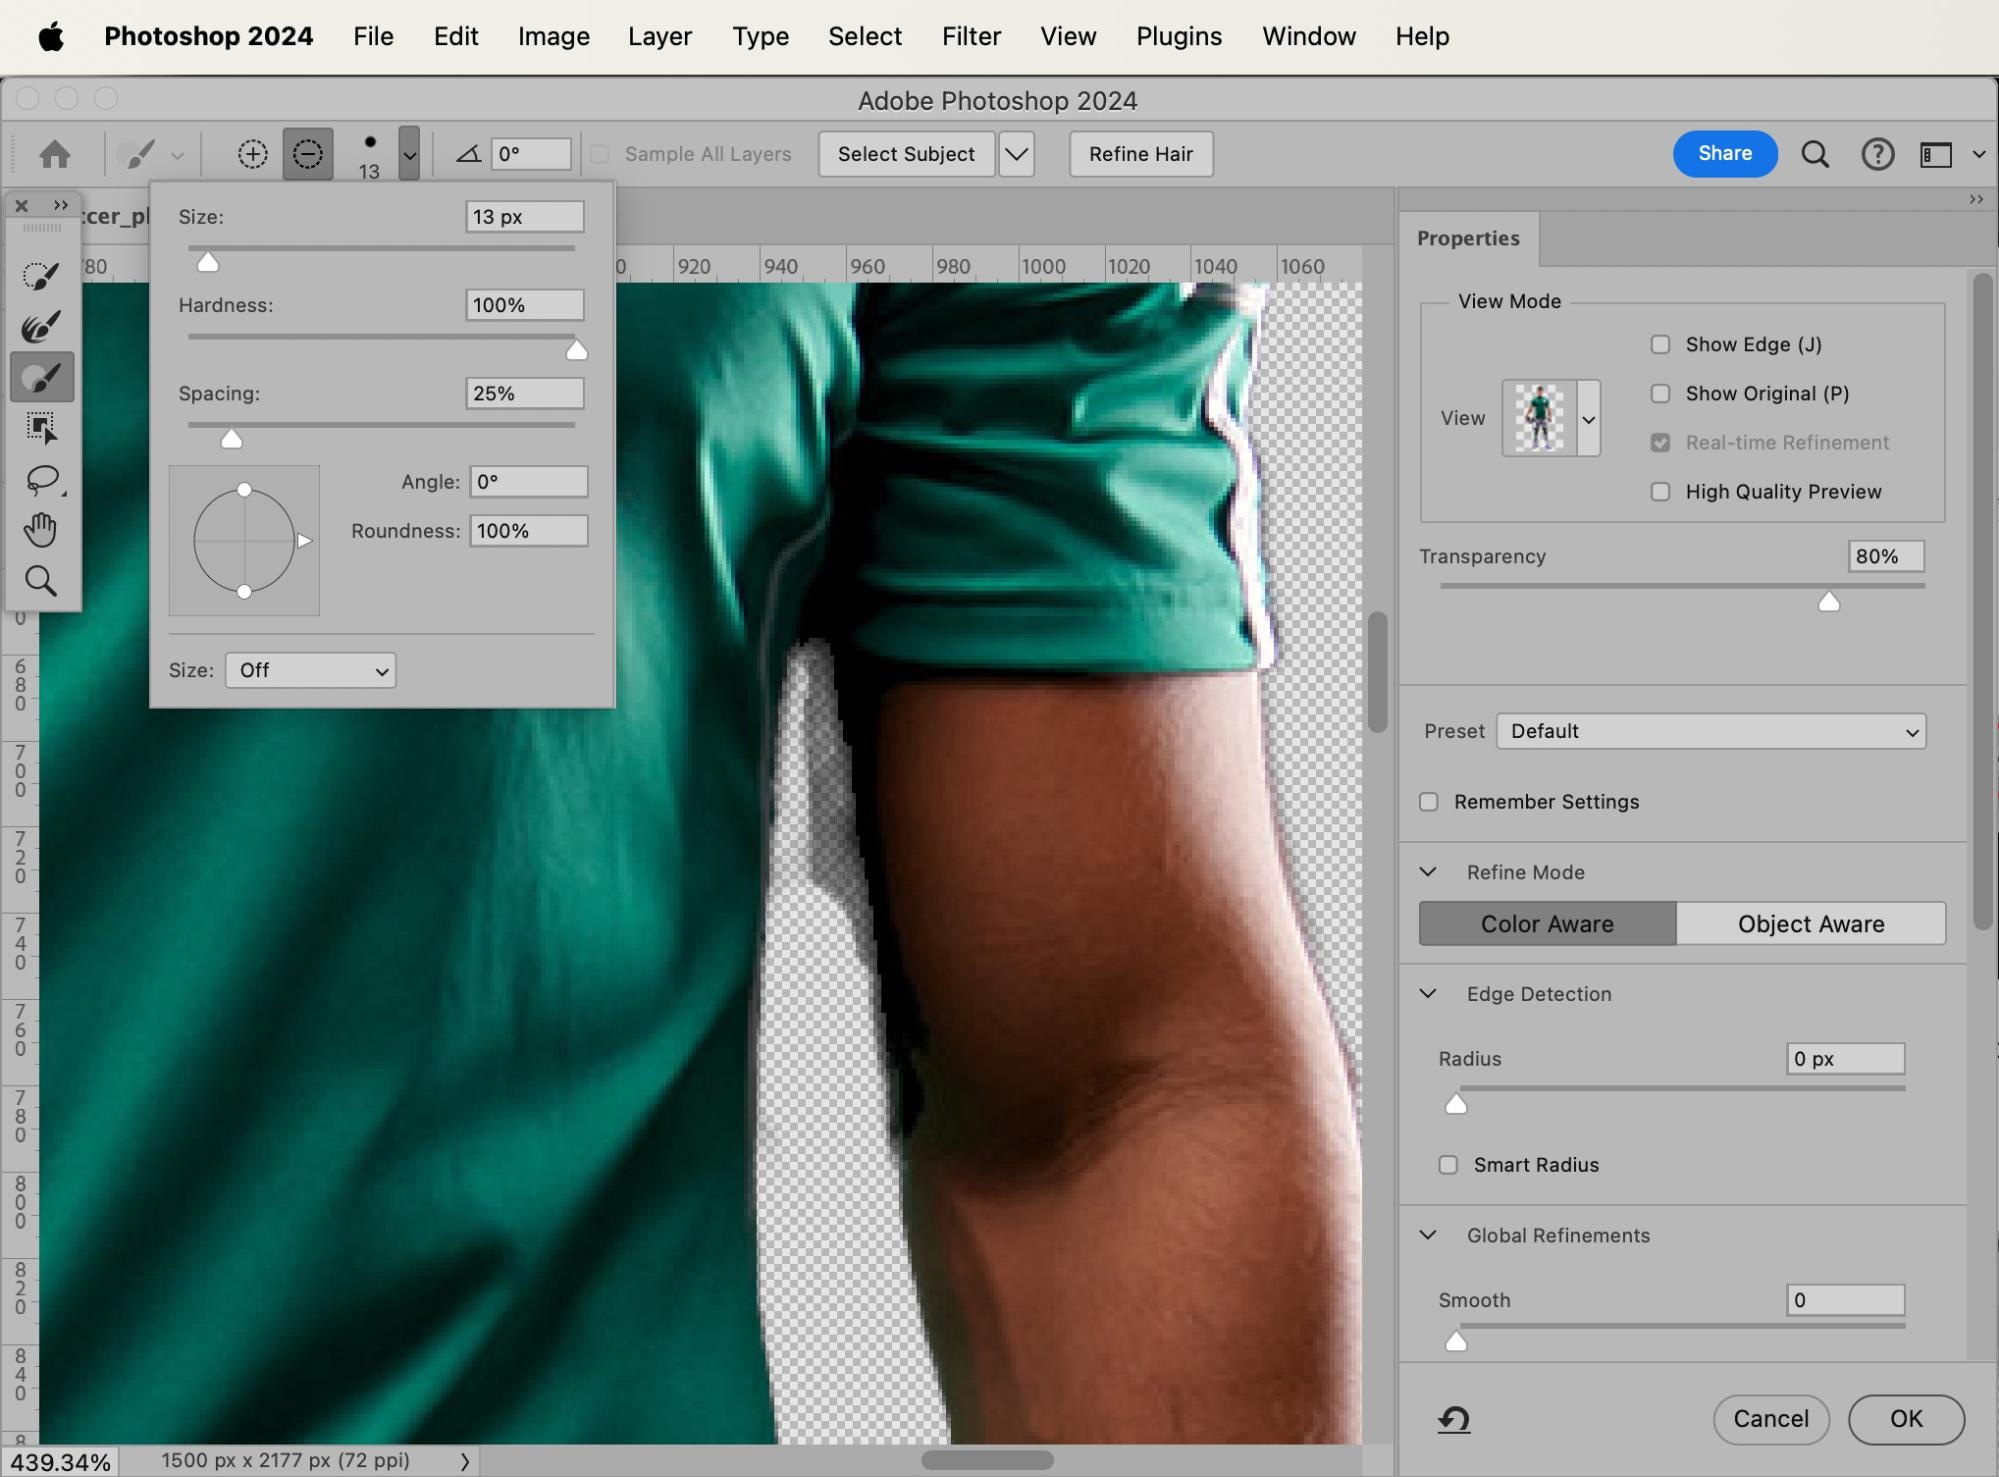The height and width of the screenshot is (1477, 1999).
Task: Click the status bar arrow chevron
Action: click(x=464, y=1461)
